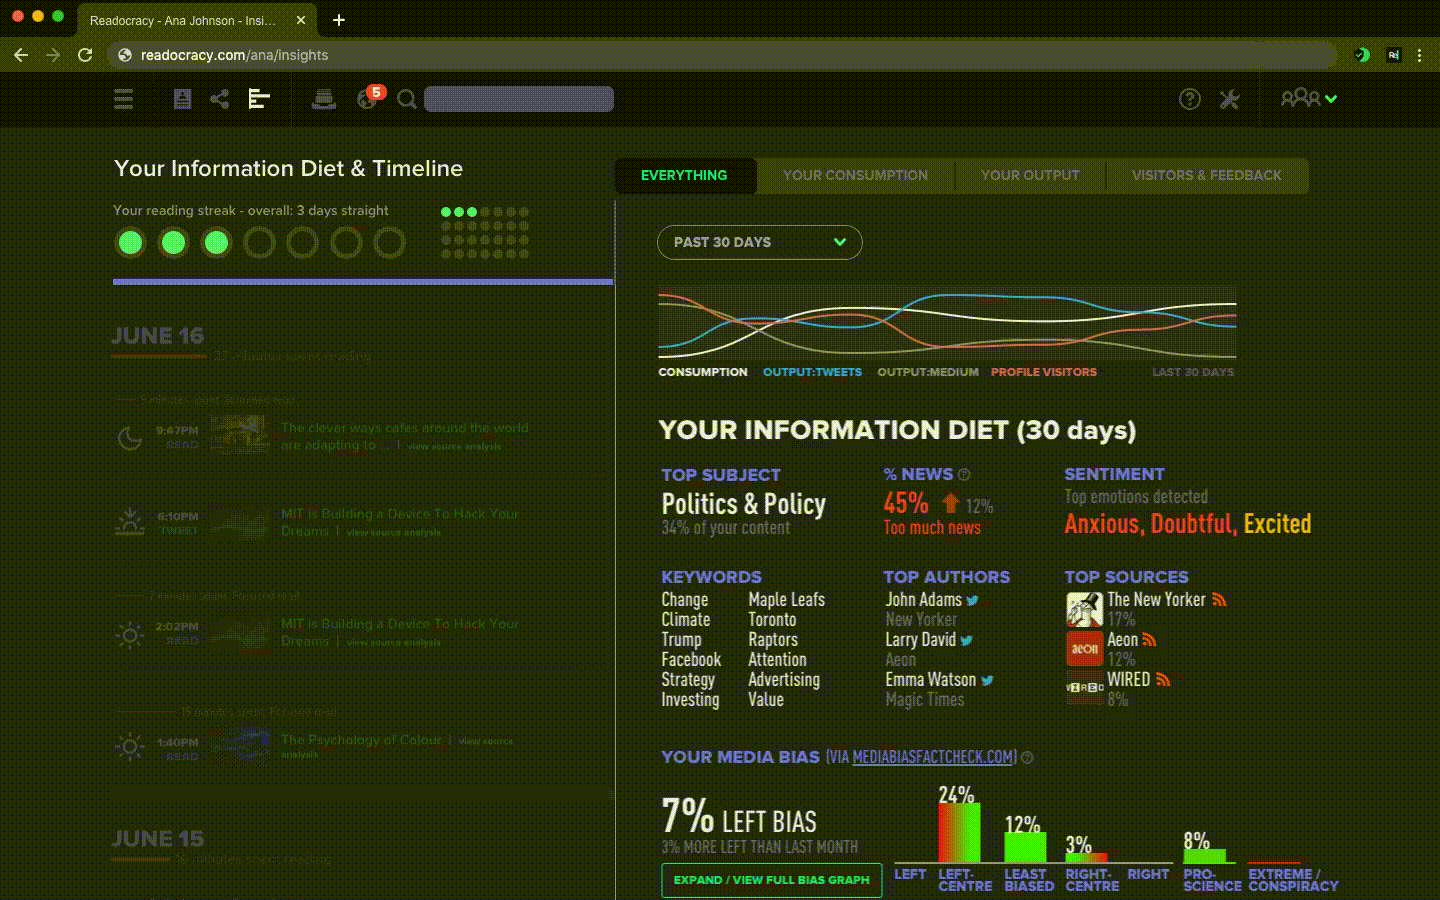
Task: Open view source analysis for 2:02PM article
Action: pos(393,643)
